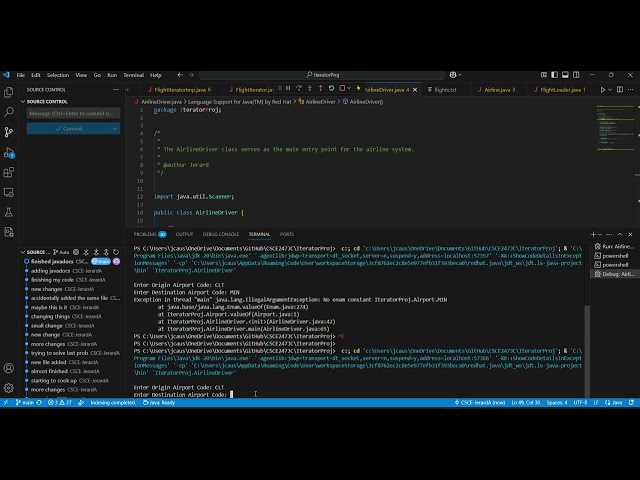Pull changes in graph toolbar

(96, 252)
